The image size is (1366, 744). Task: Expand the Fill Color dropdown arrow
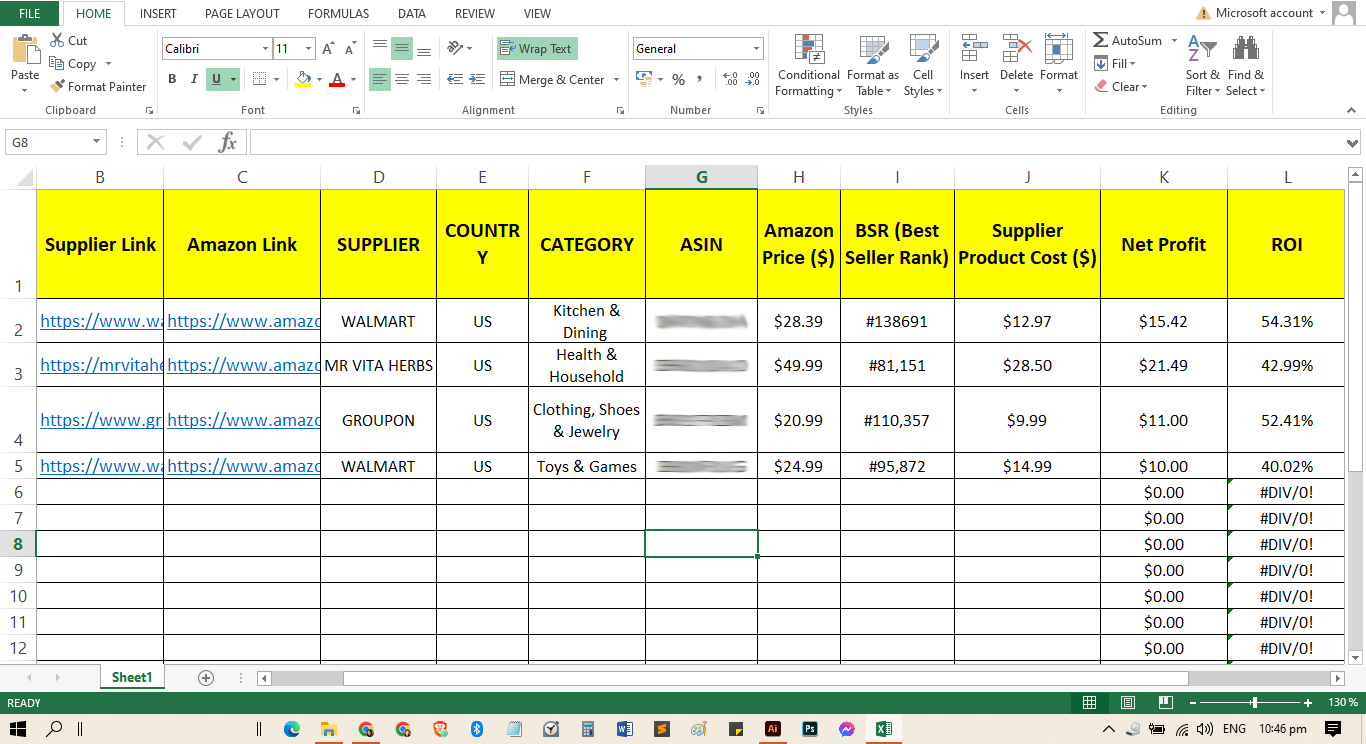point(317,80)
